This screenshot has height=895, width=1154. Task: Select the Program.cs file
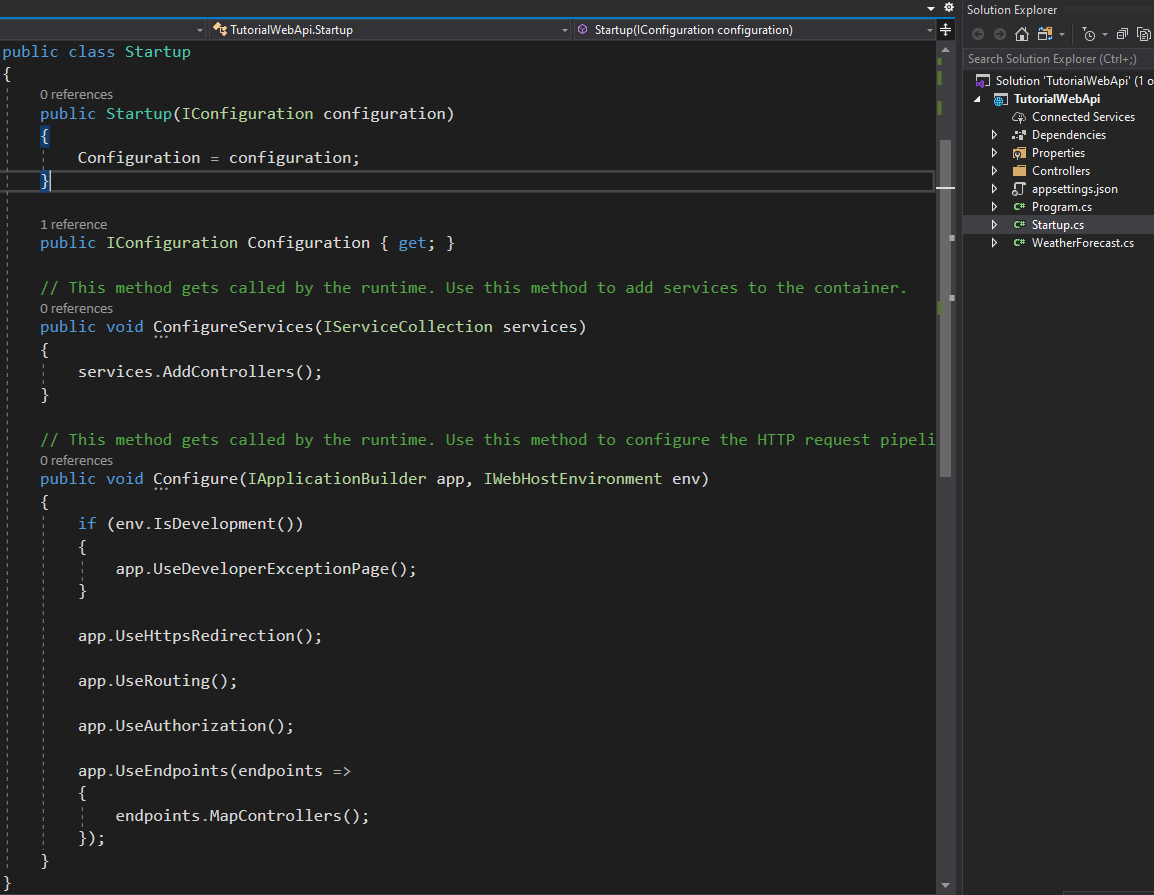(1061, 207)
